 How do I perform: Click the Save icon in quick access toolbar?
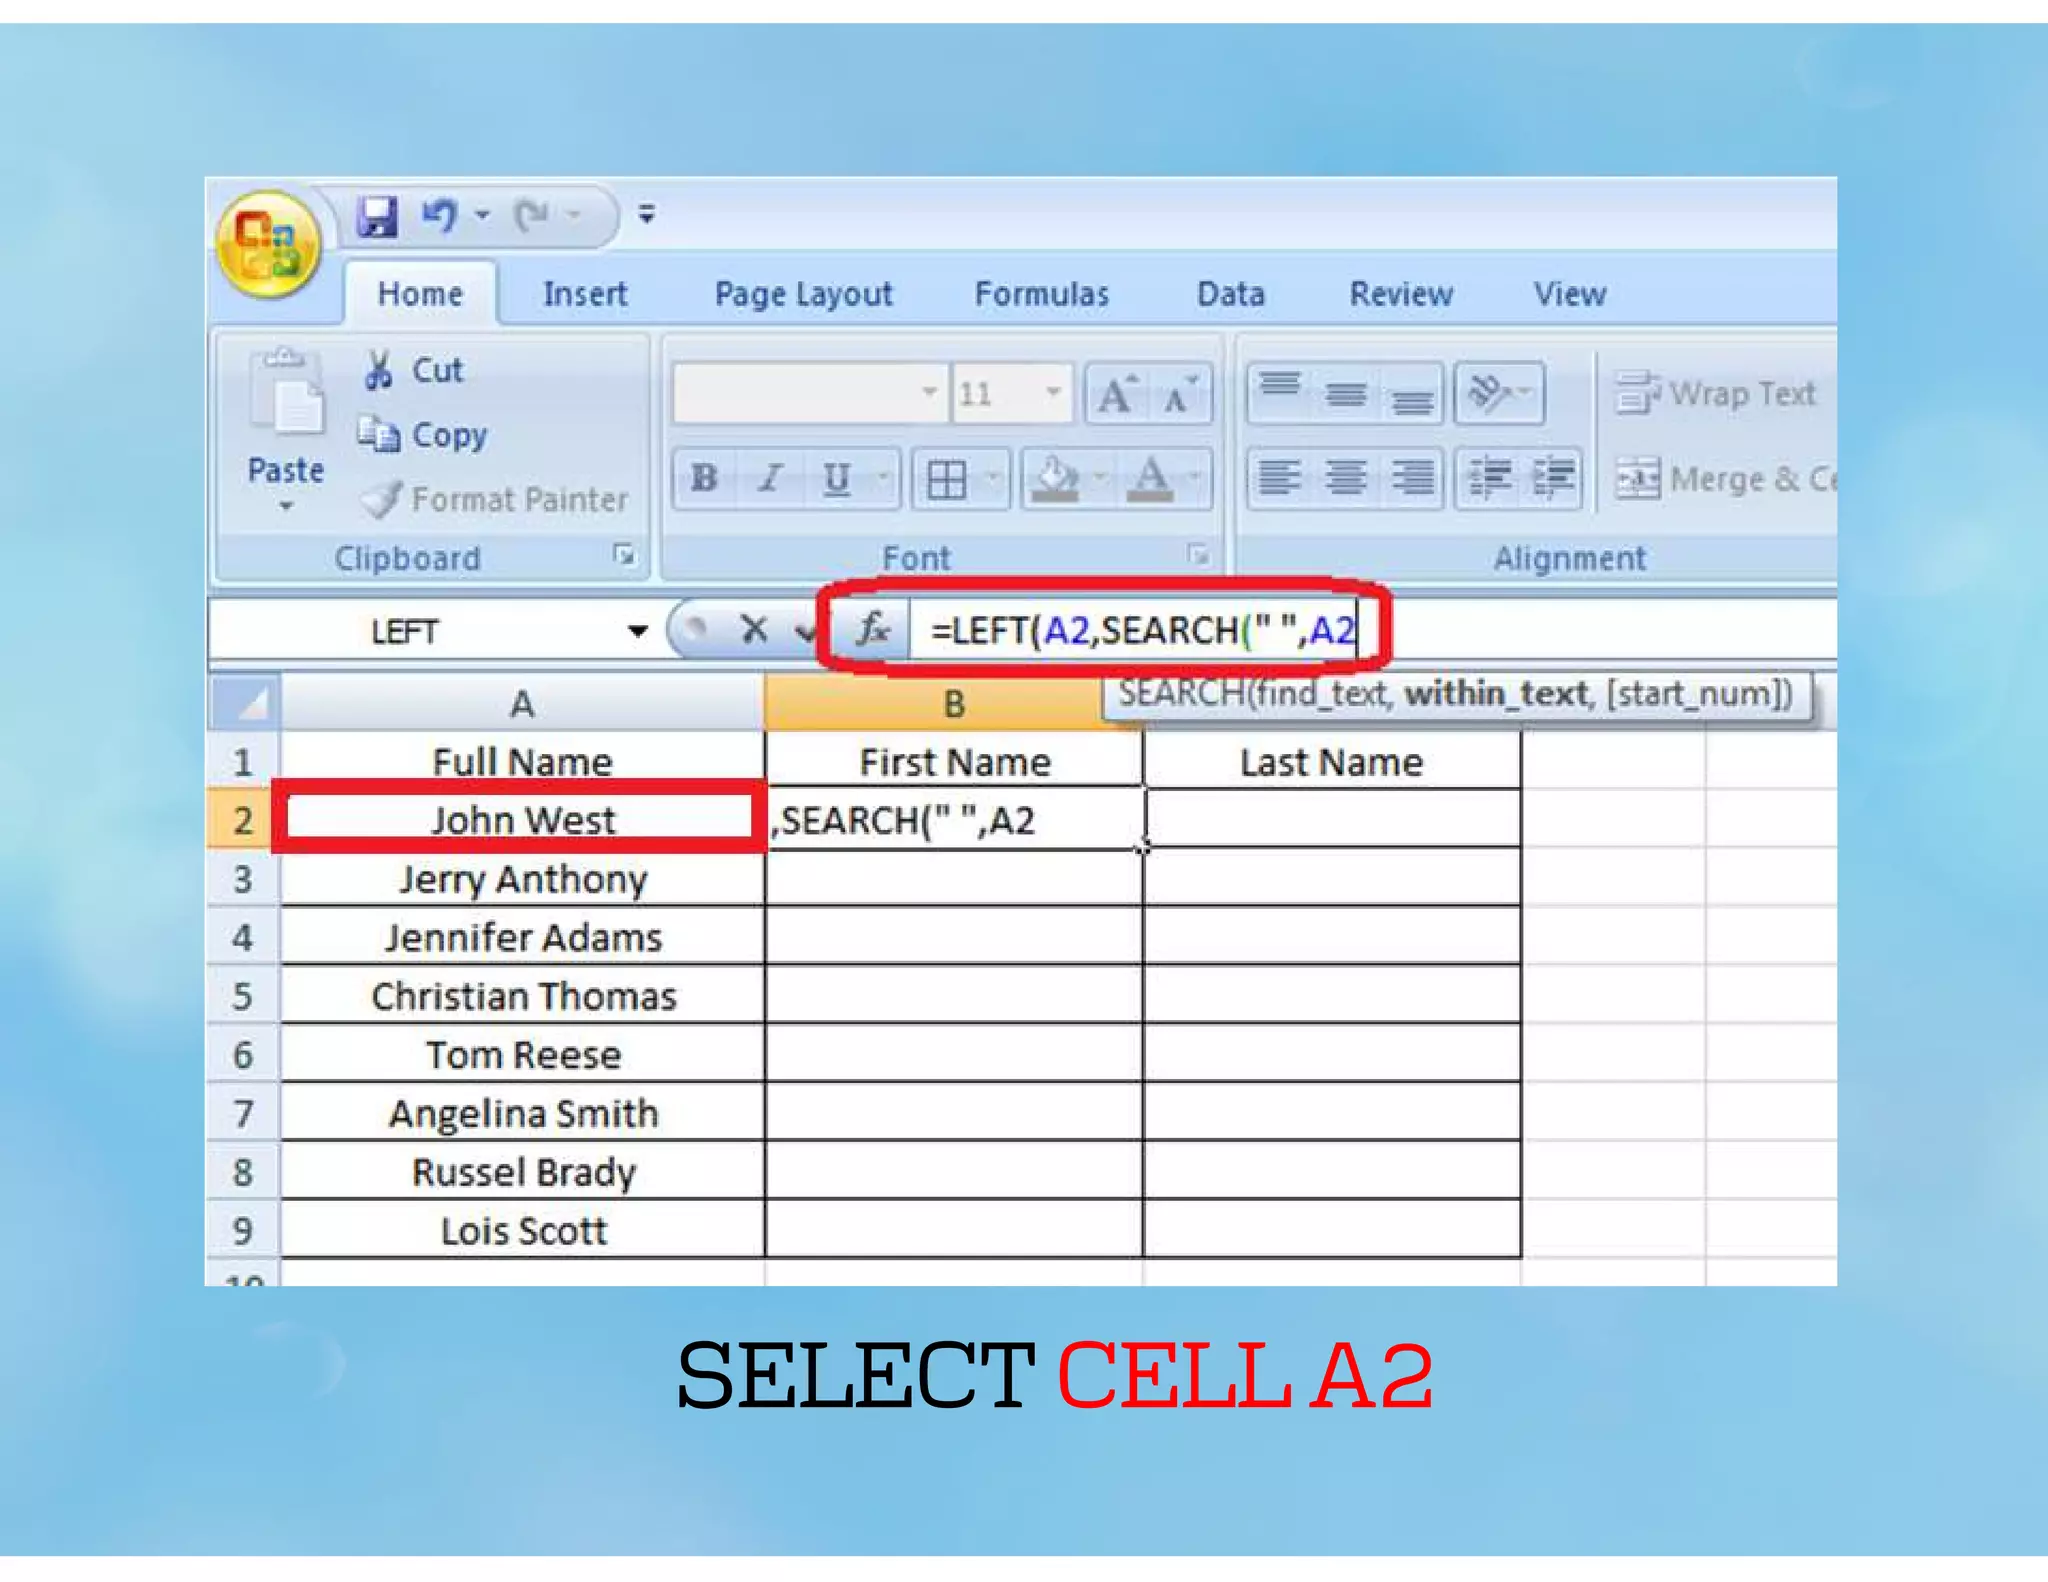[377, 216]
